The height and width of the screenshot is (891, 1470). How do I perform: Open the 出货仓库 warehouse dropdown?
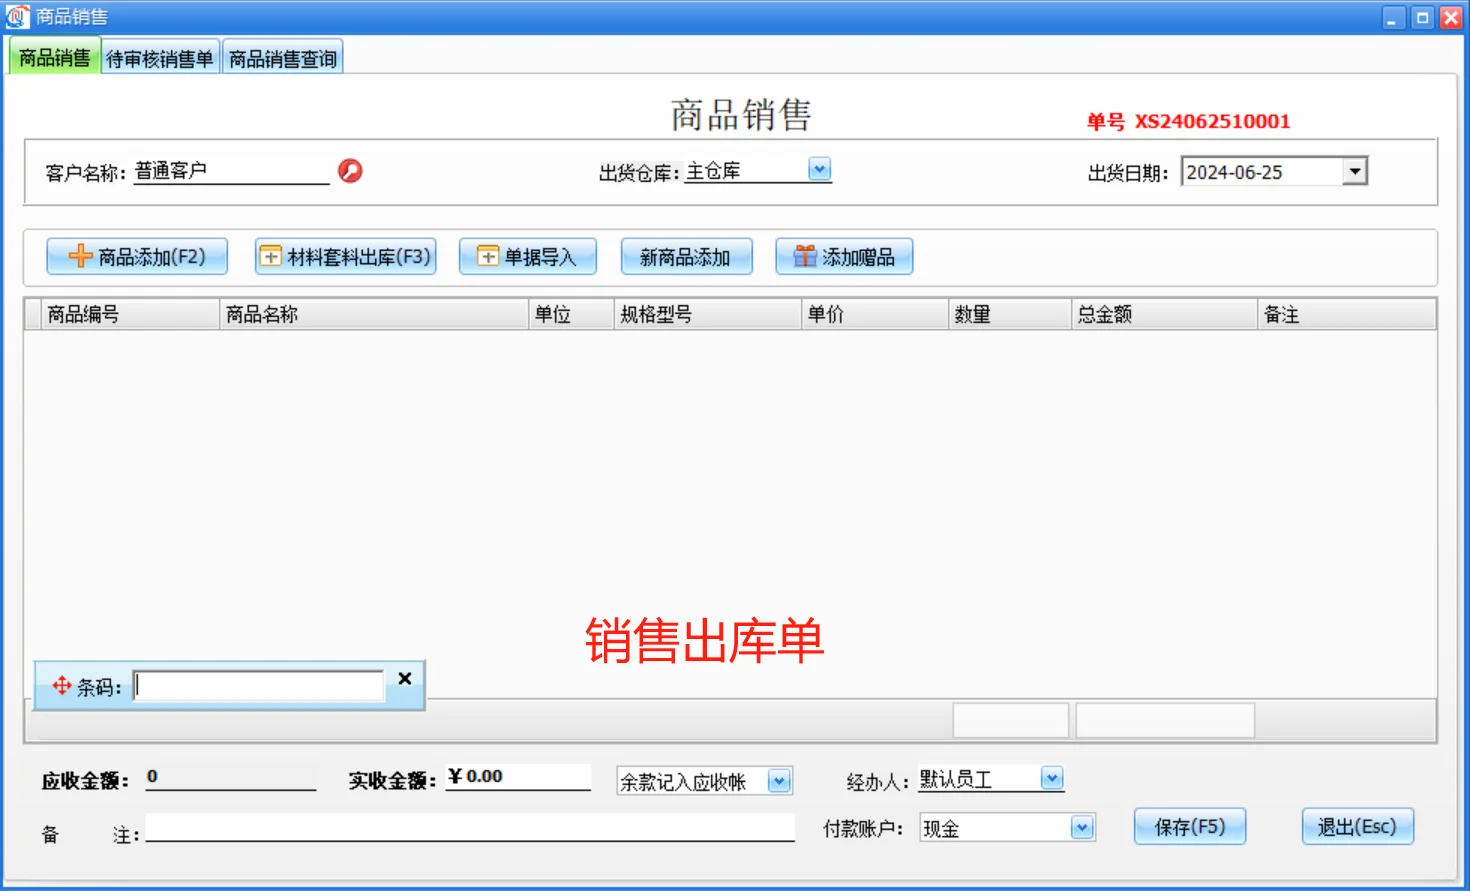click(819, 169)
